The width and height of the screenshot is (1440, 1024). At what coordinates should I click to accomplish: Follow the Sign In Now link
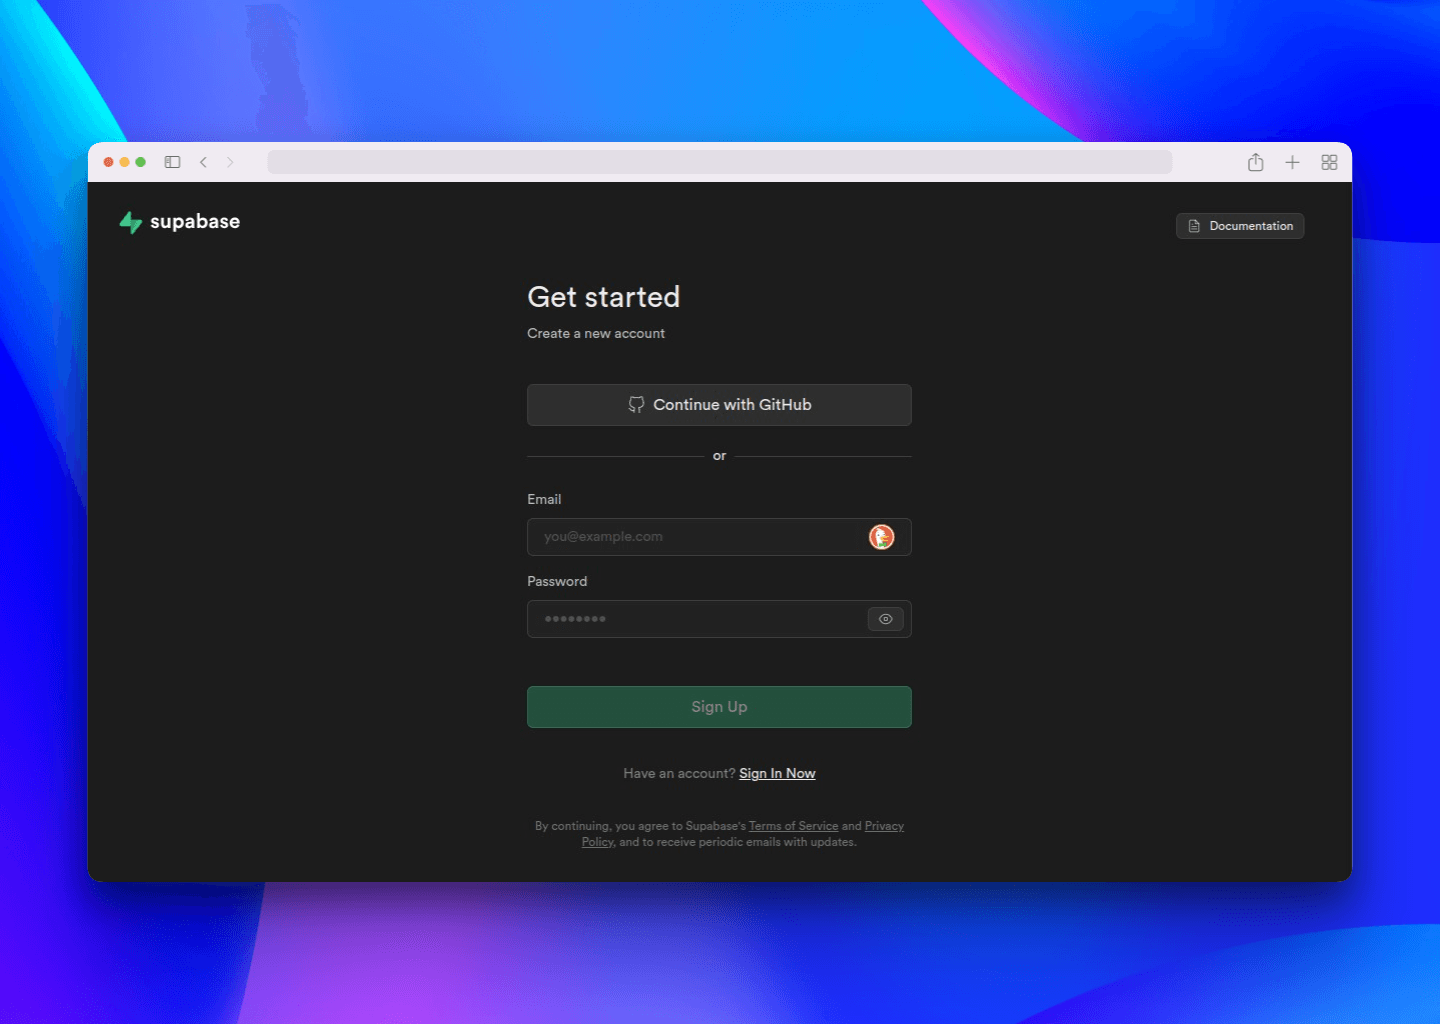pos(777,774)
